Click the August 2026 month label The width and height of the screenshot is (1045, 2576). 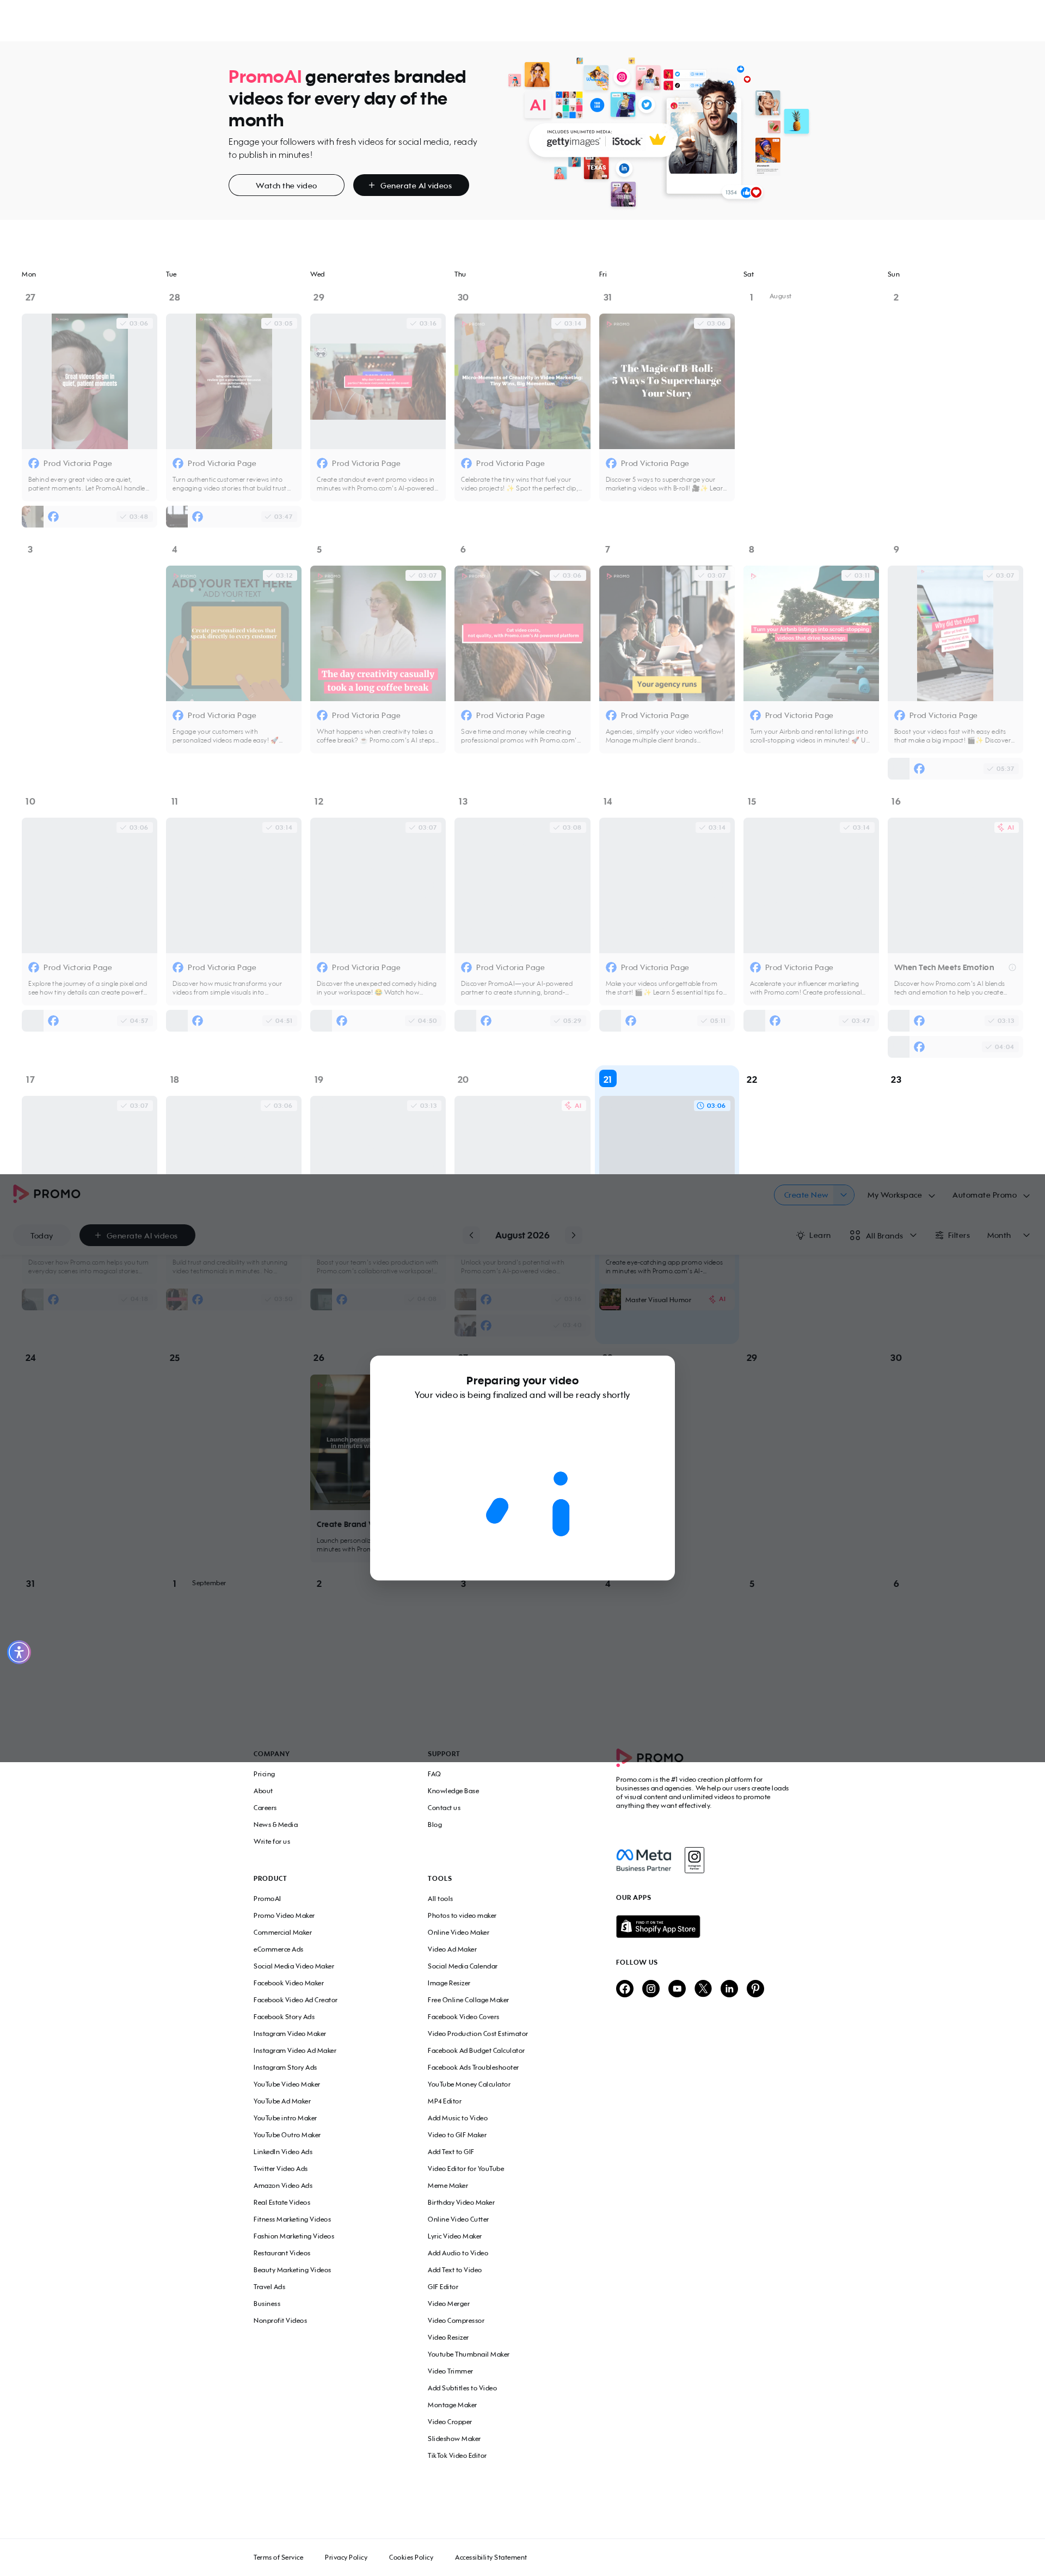522,1235
